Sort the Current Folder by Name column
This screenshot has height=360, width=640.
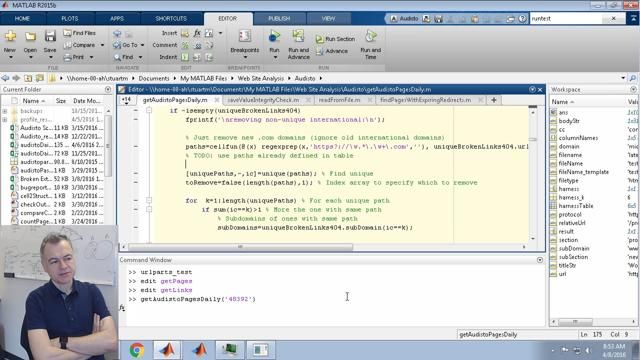coord(33,101)
